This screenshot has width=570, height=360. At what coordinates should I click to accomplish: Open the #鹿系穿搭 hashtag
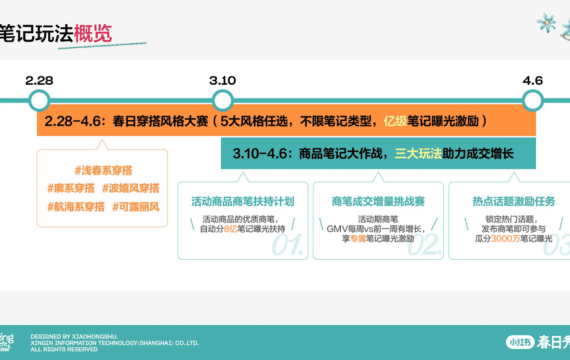click(71, 188)
